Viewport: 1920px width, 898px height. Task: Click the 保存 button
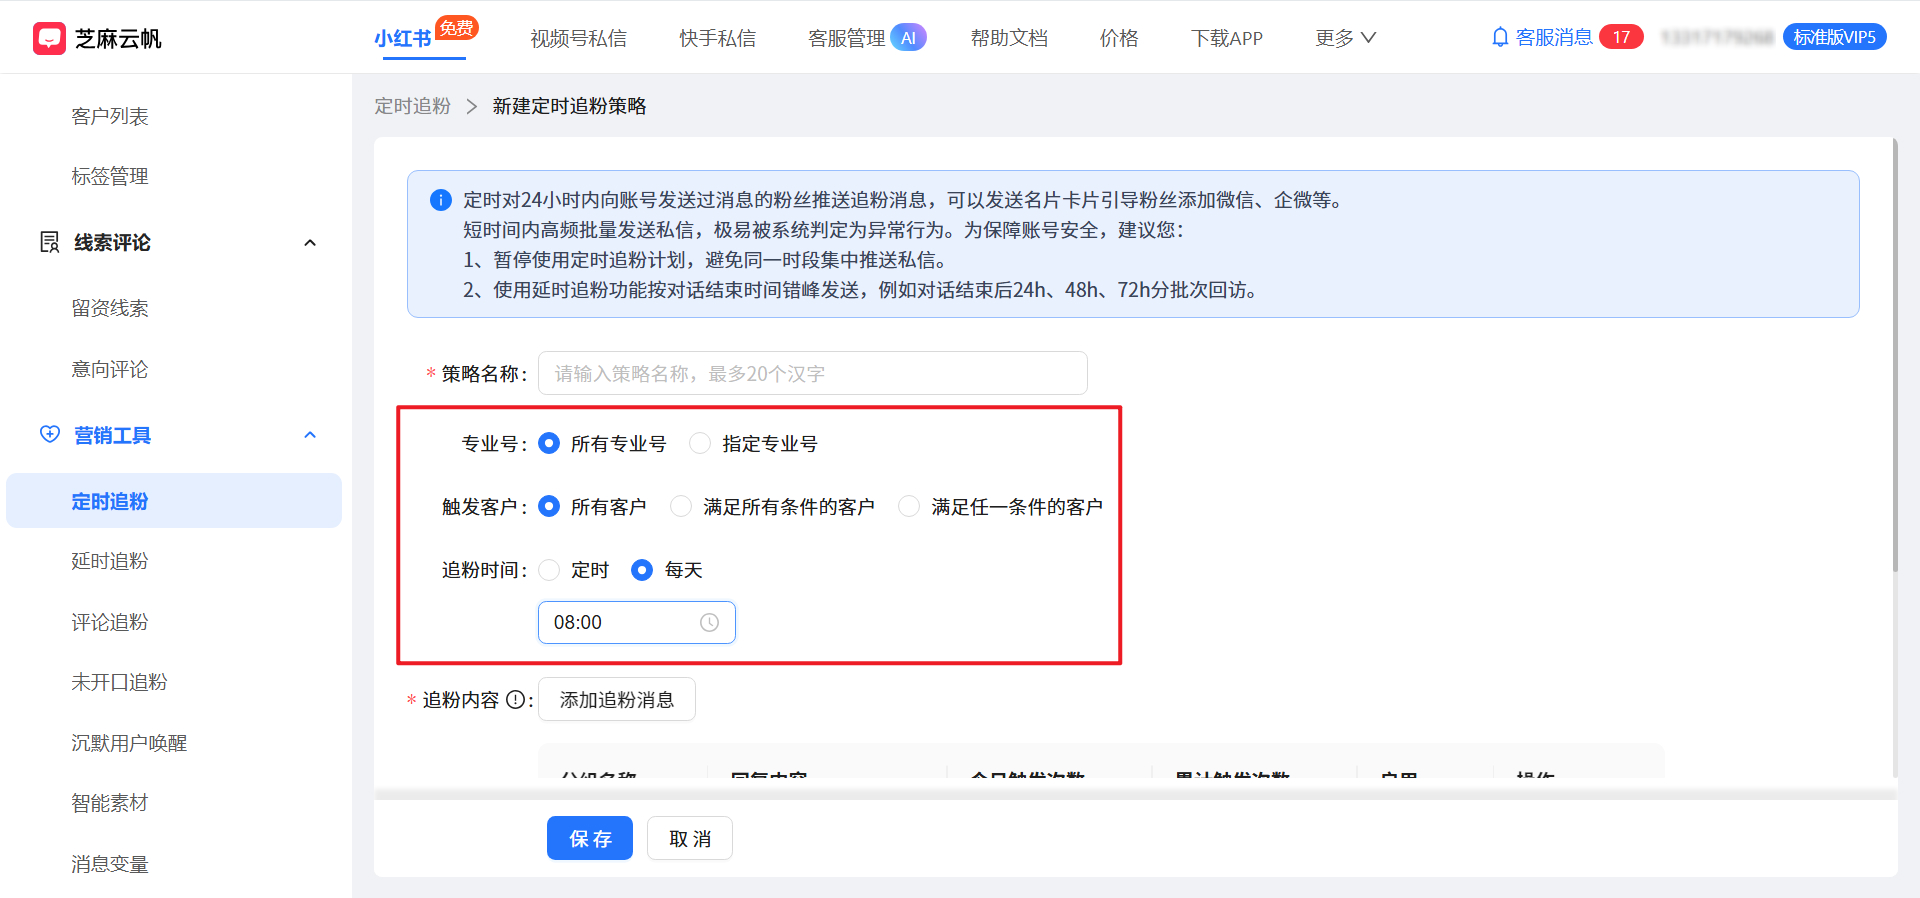tap(590, 838)
